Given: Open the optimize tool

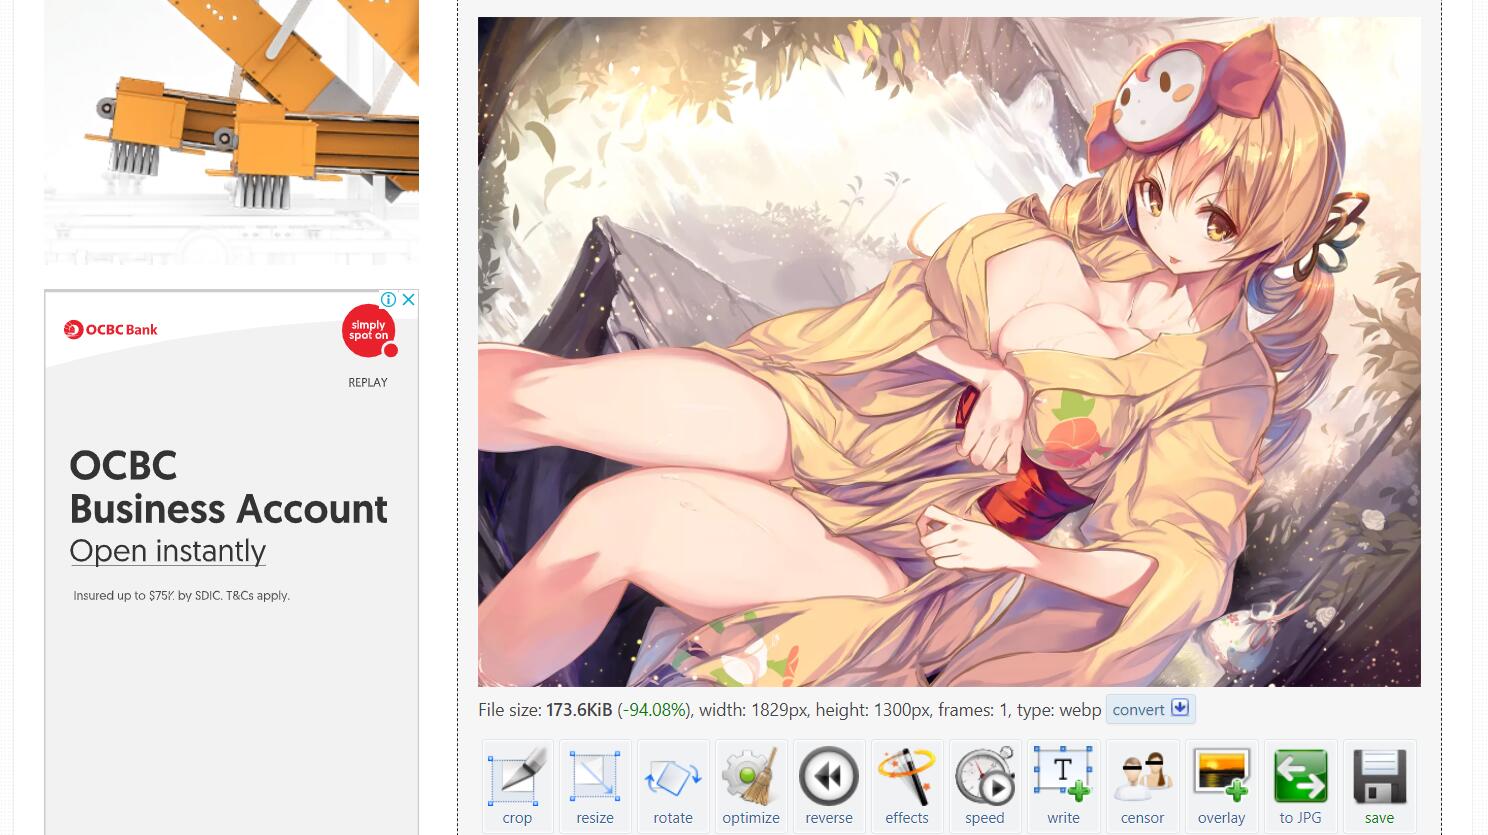Looking at the screenshot, I should [751, 787].
